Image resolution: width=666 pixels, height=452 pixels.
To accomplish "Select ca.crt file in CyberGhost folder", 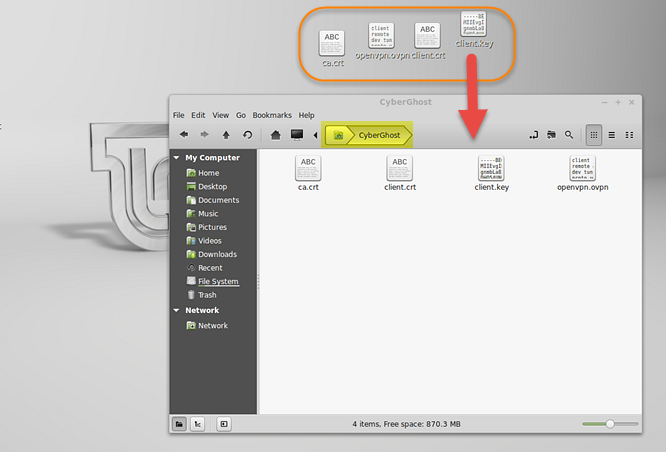I will click(308, 173).
